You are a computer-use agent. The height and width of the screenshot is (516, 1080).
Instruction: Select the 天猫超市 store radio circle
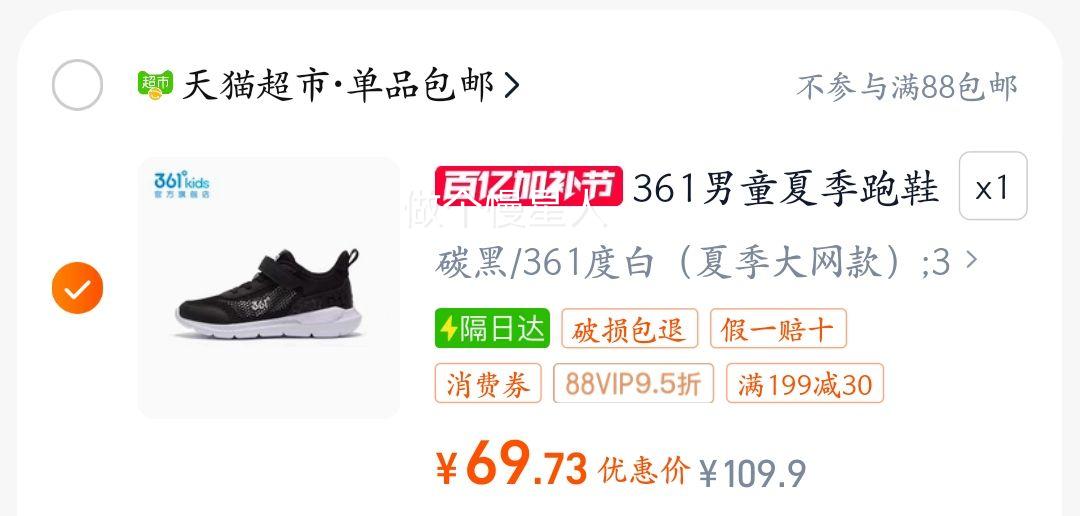(x=77, y=85)
